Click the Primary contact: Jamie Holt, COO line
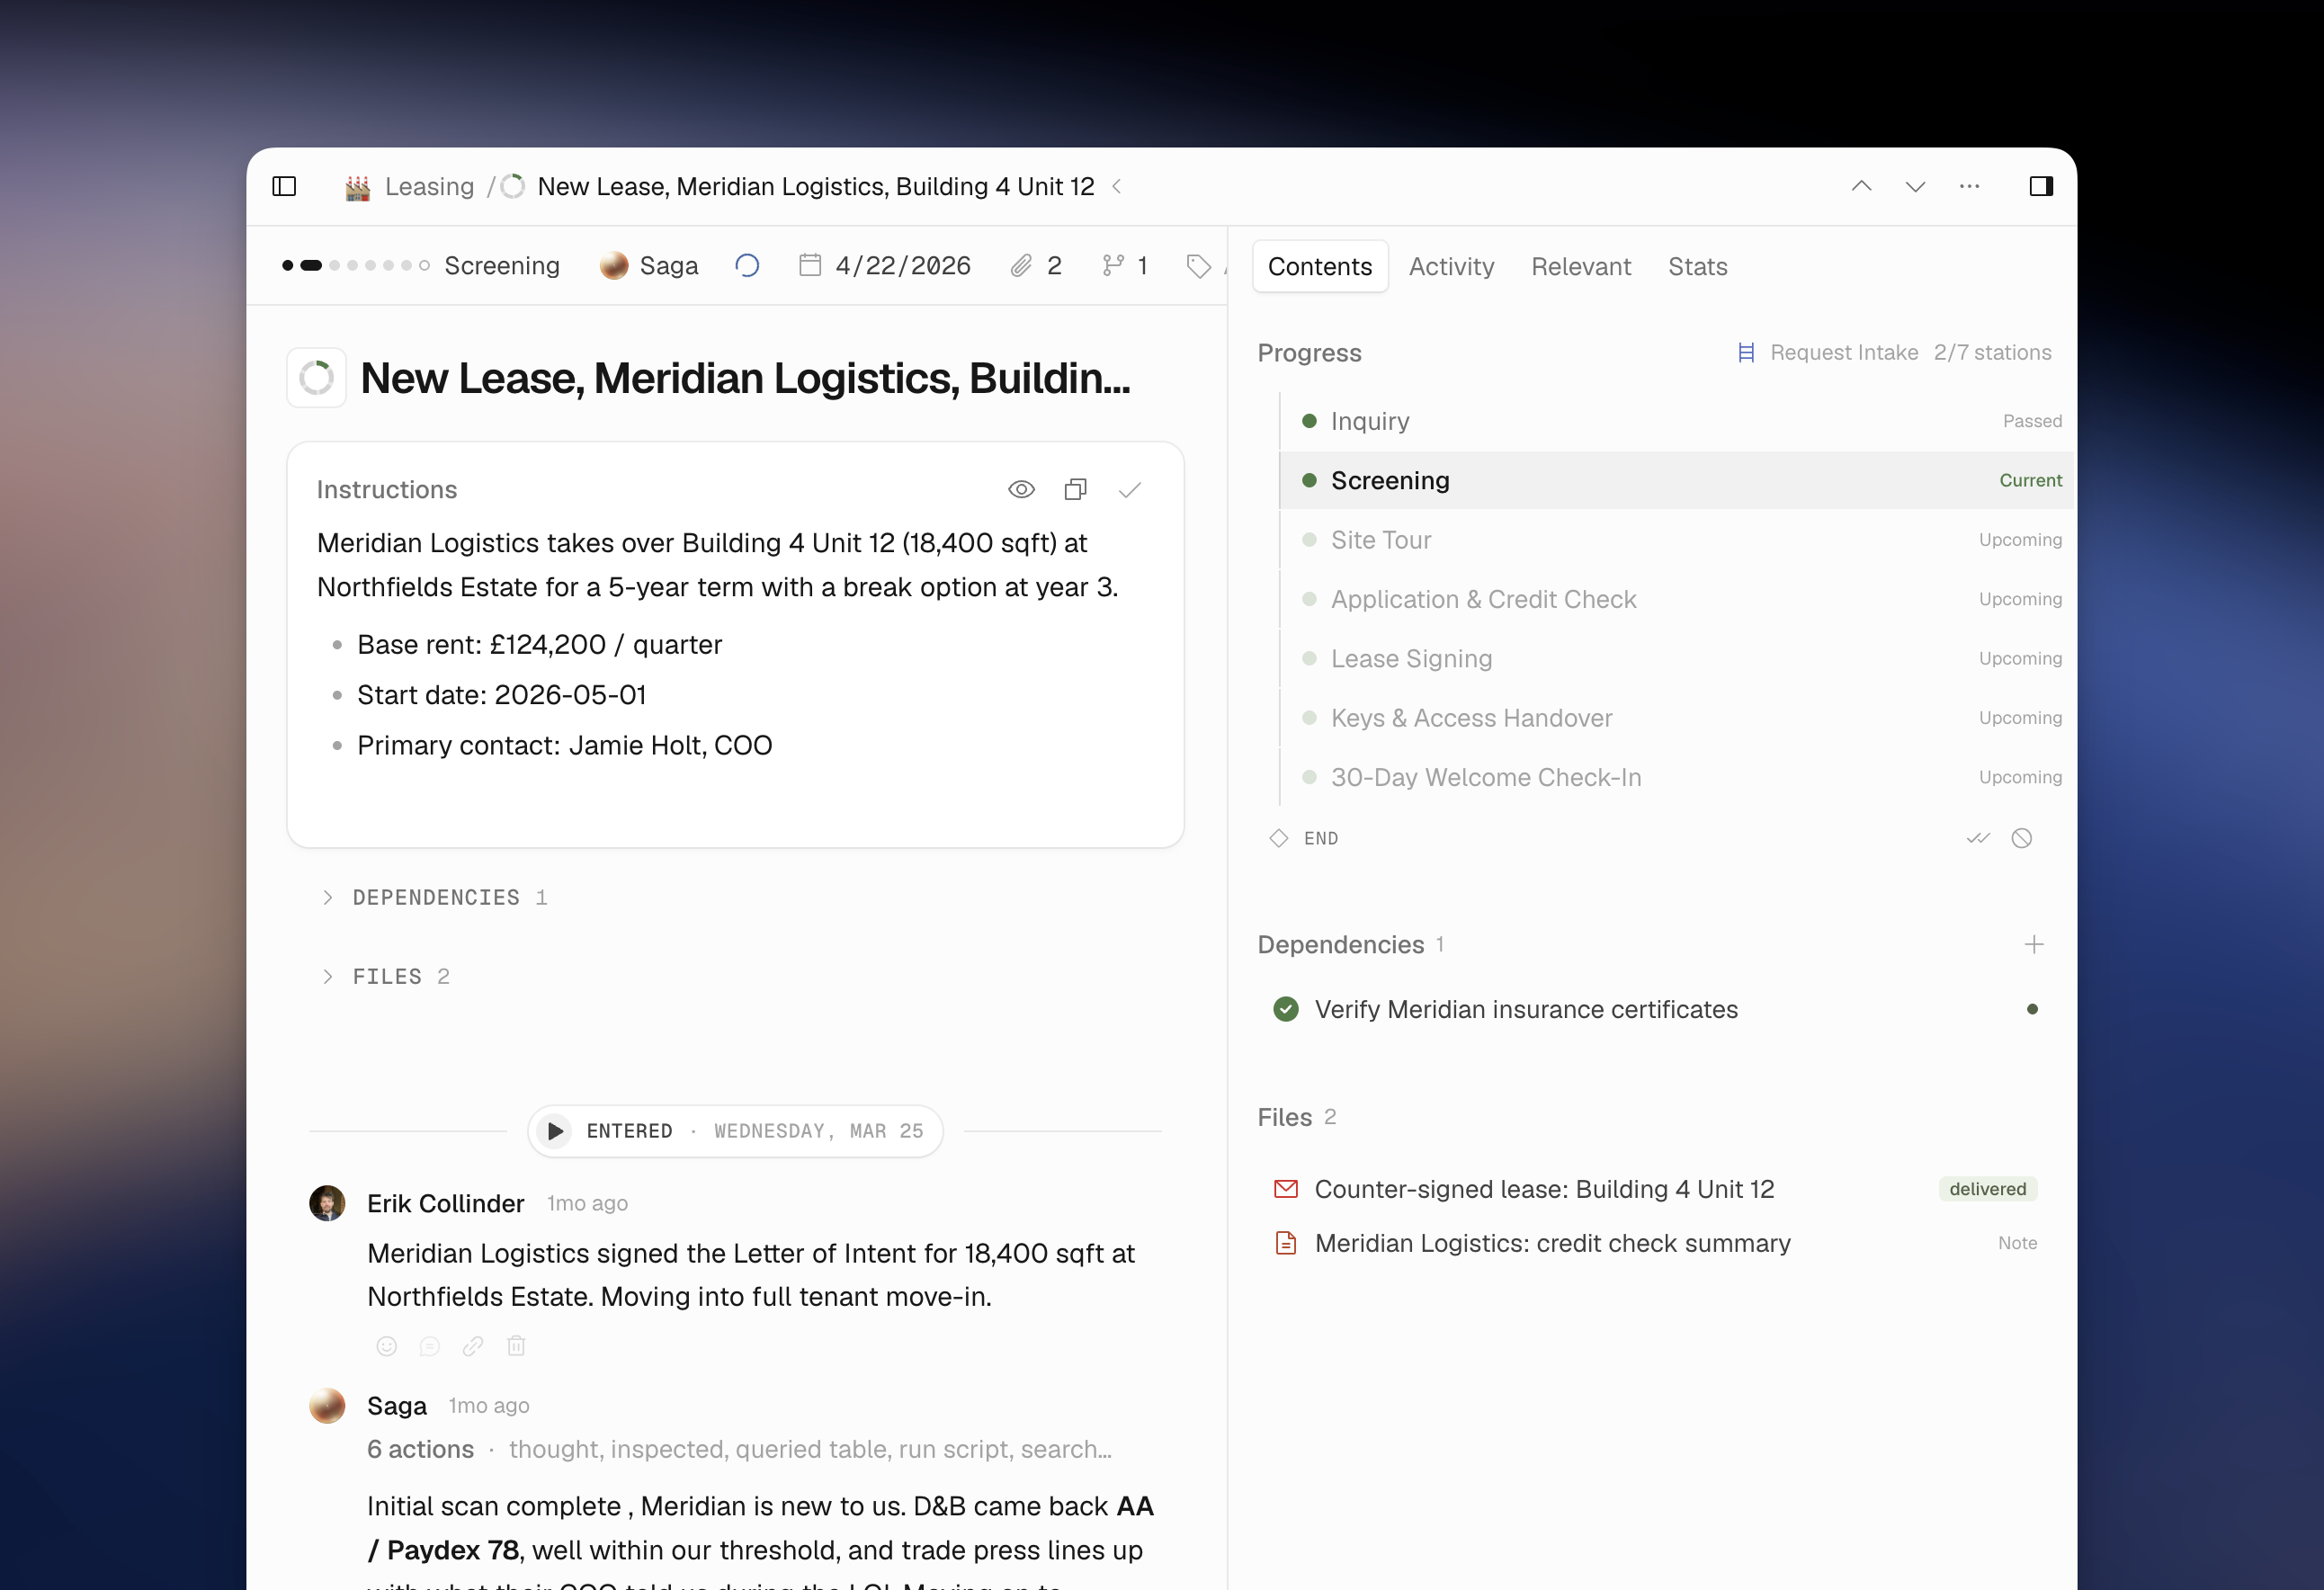This screenshot has height=1590, width=2324. point(564,745)
